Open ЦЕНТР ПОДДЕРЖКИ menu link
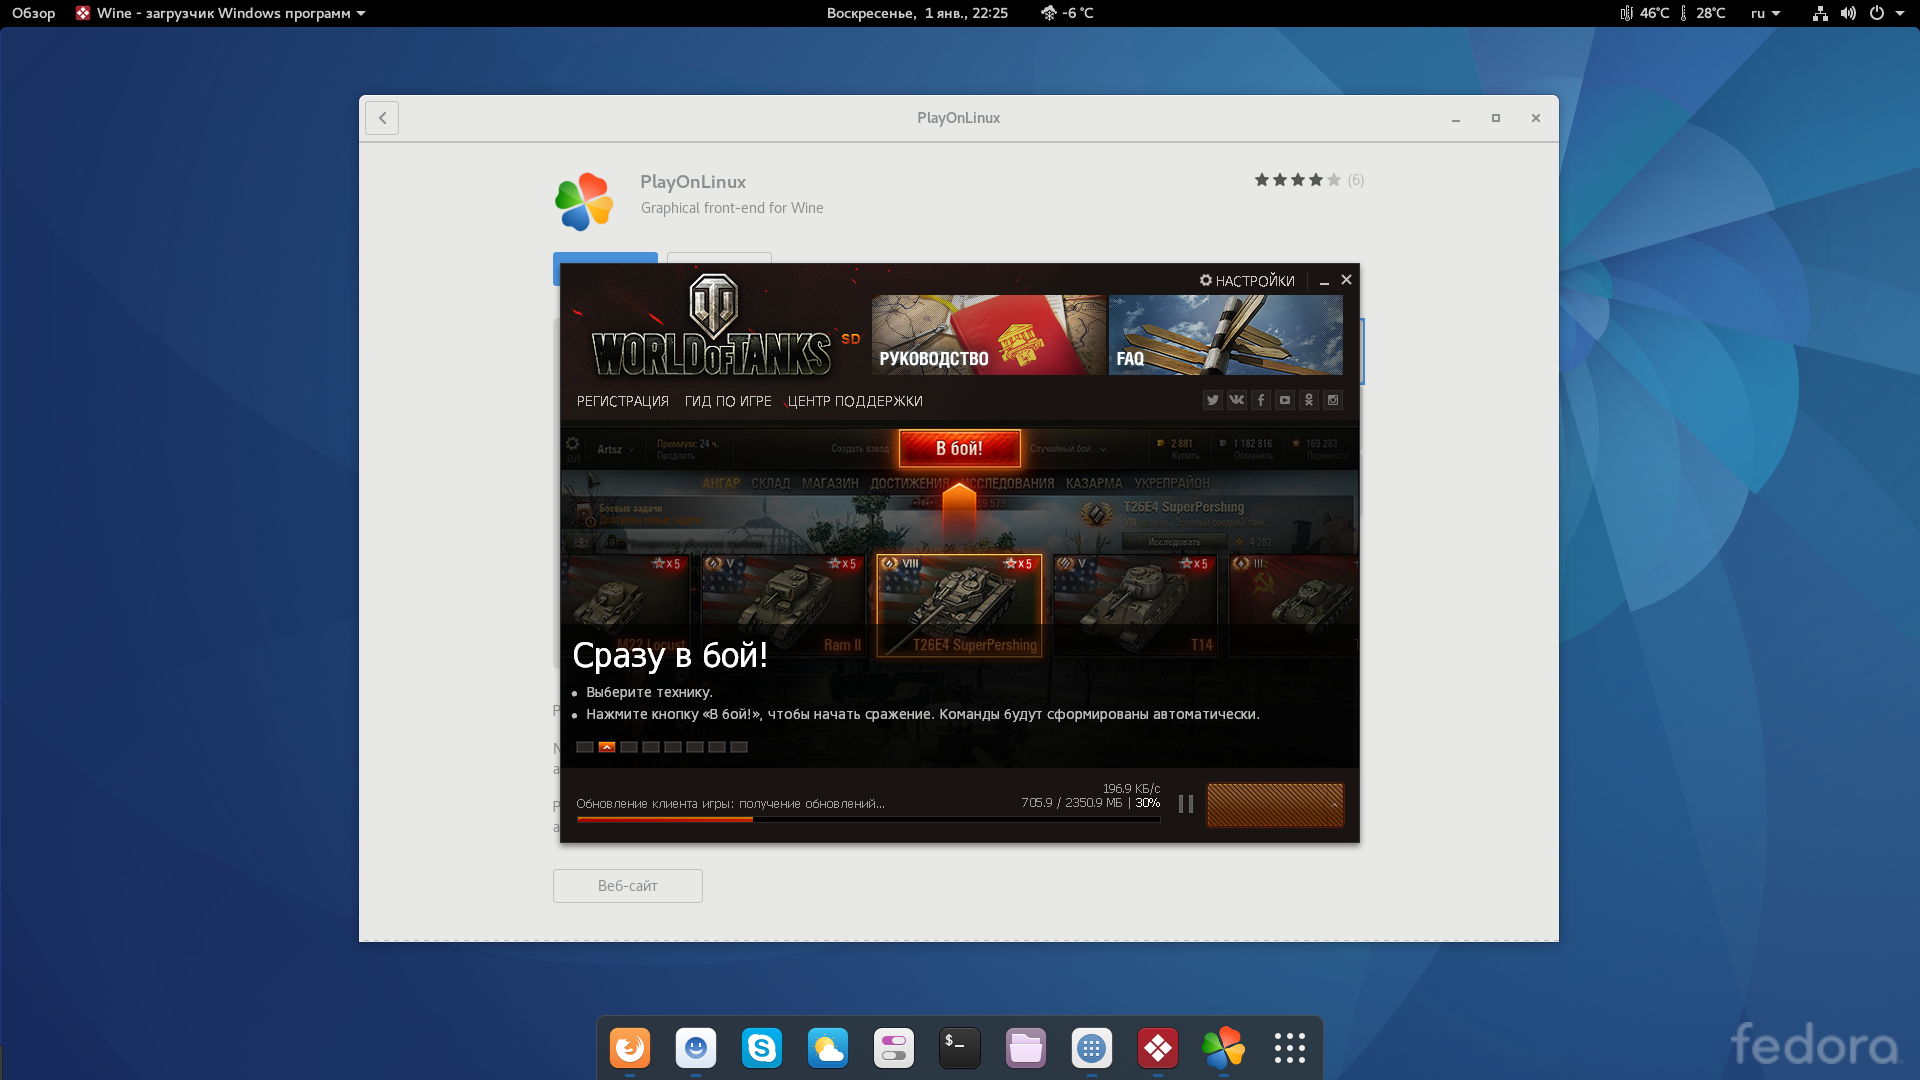This screenshot has height=1080, width=1920. (x=854, y=401)
